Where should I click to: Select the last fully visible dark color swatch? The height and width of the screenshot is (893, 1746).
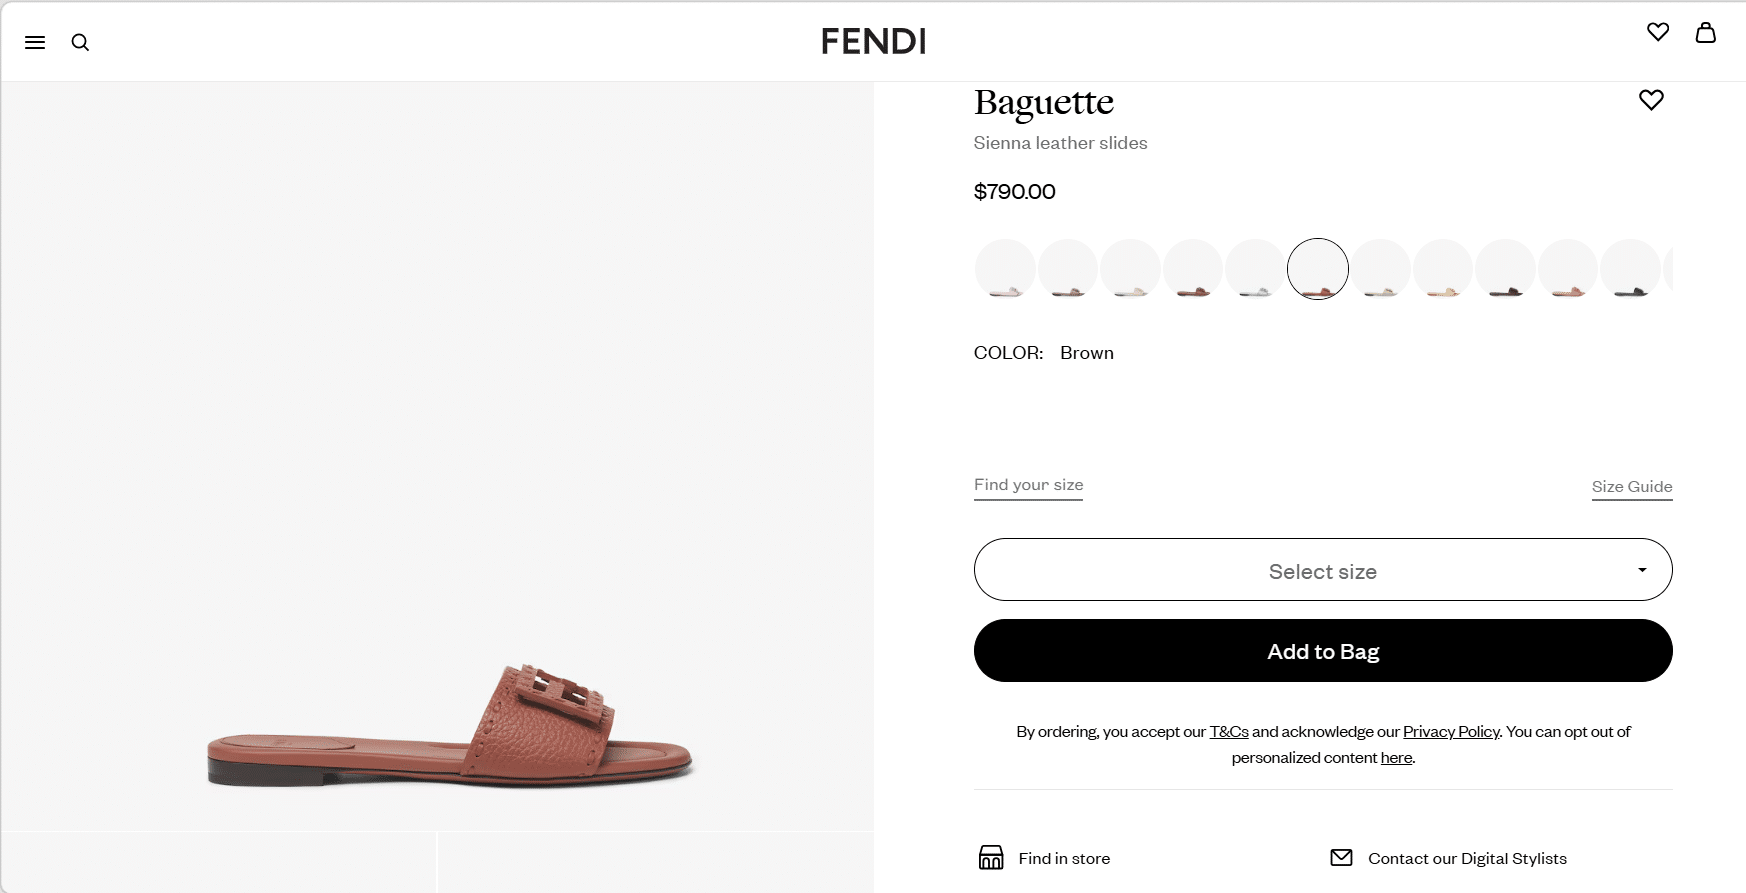tap(1630, 269)
